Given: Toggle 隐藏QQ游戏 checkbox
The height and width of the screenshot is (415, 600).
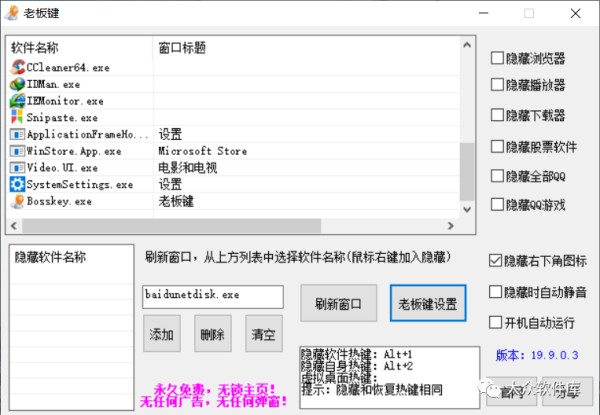Looking at the screenshot, I should coord(497,205).
